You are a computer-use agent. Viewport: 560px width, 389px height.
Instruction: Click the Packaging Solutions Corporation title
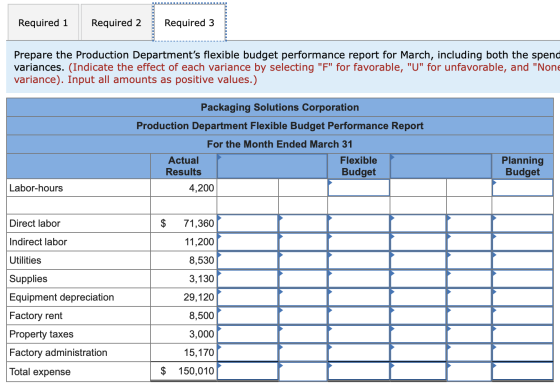coord(280,107)
